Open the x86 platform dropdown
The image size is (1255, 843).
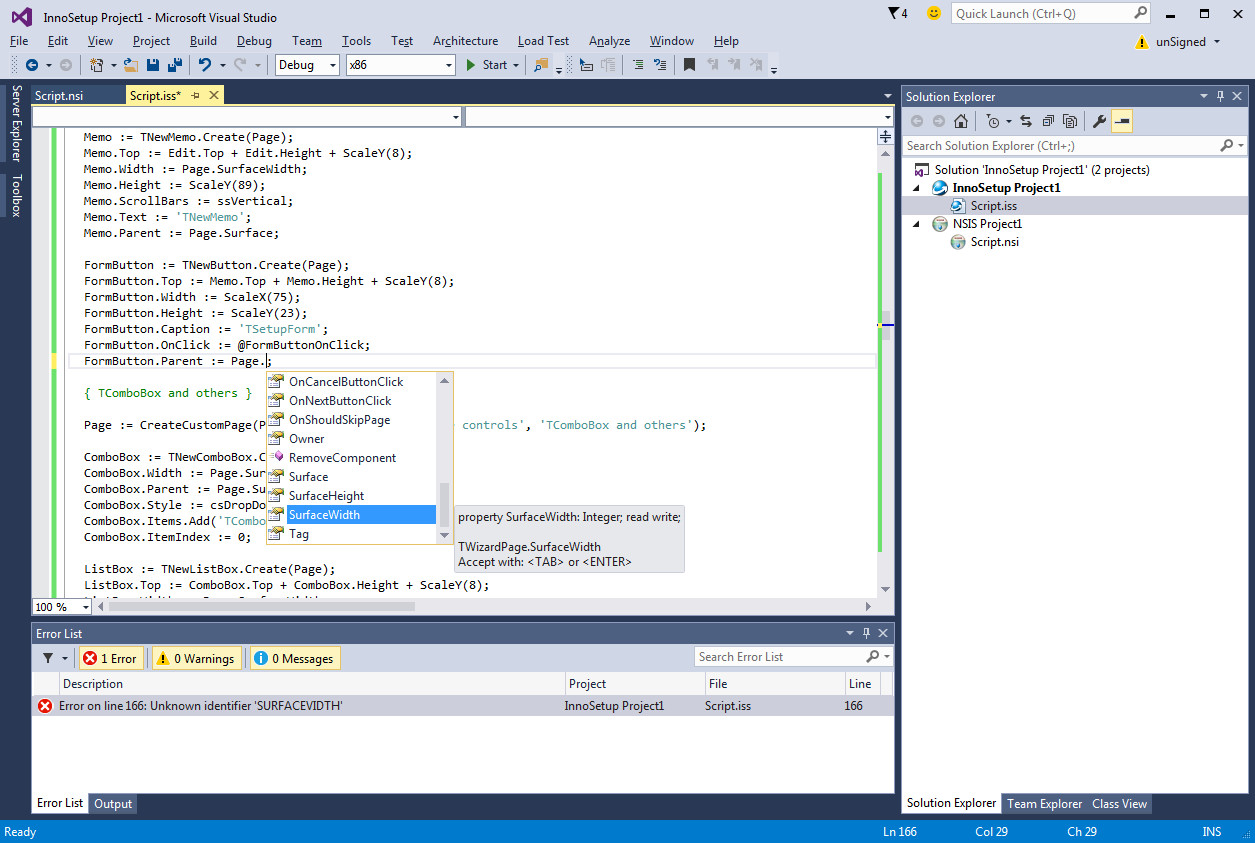(x=449, y=65)
